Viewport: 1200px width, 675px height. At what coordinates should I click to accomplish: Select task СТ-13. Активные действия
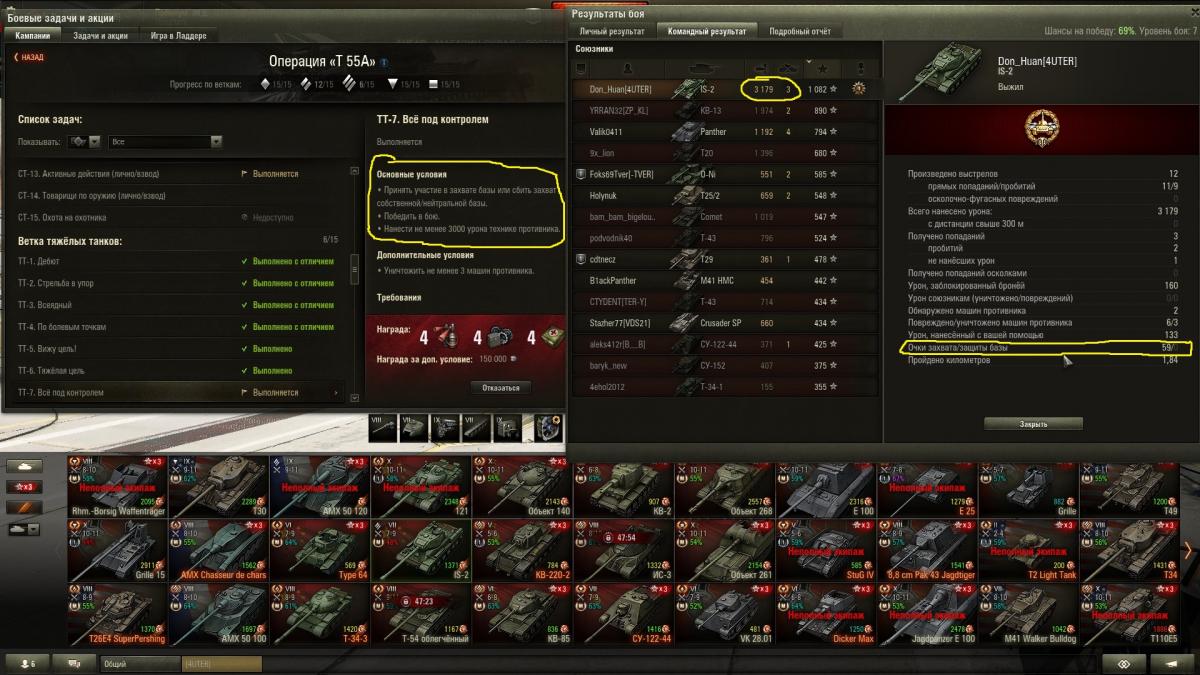tap(180, 174)
